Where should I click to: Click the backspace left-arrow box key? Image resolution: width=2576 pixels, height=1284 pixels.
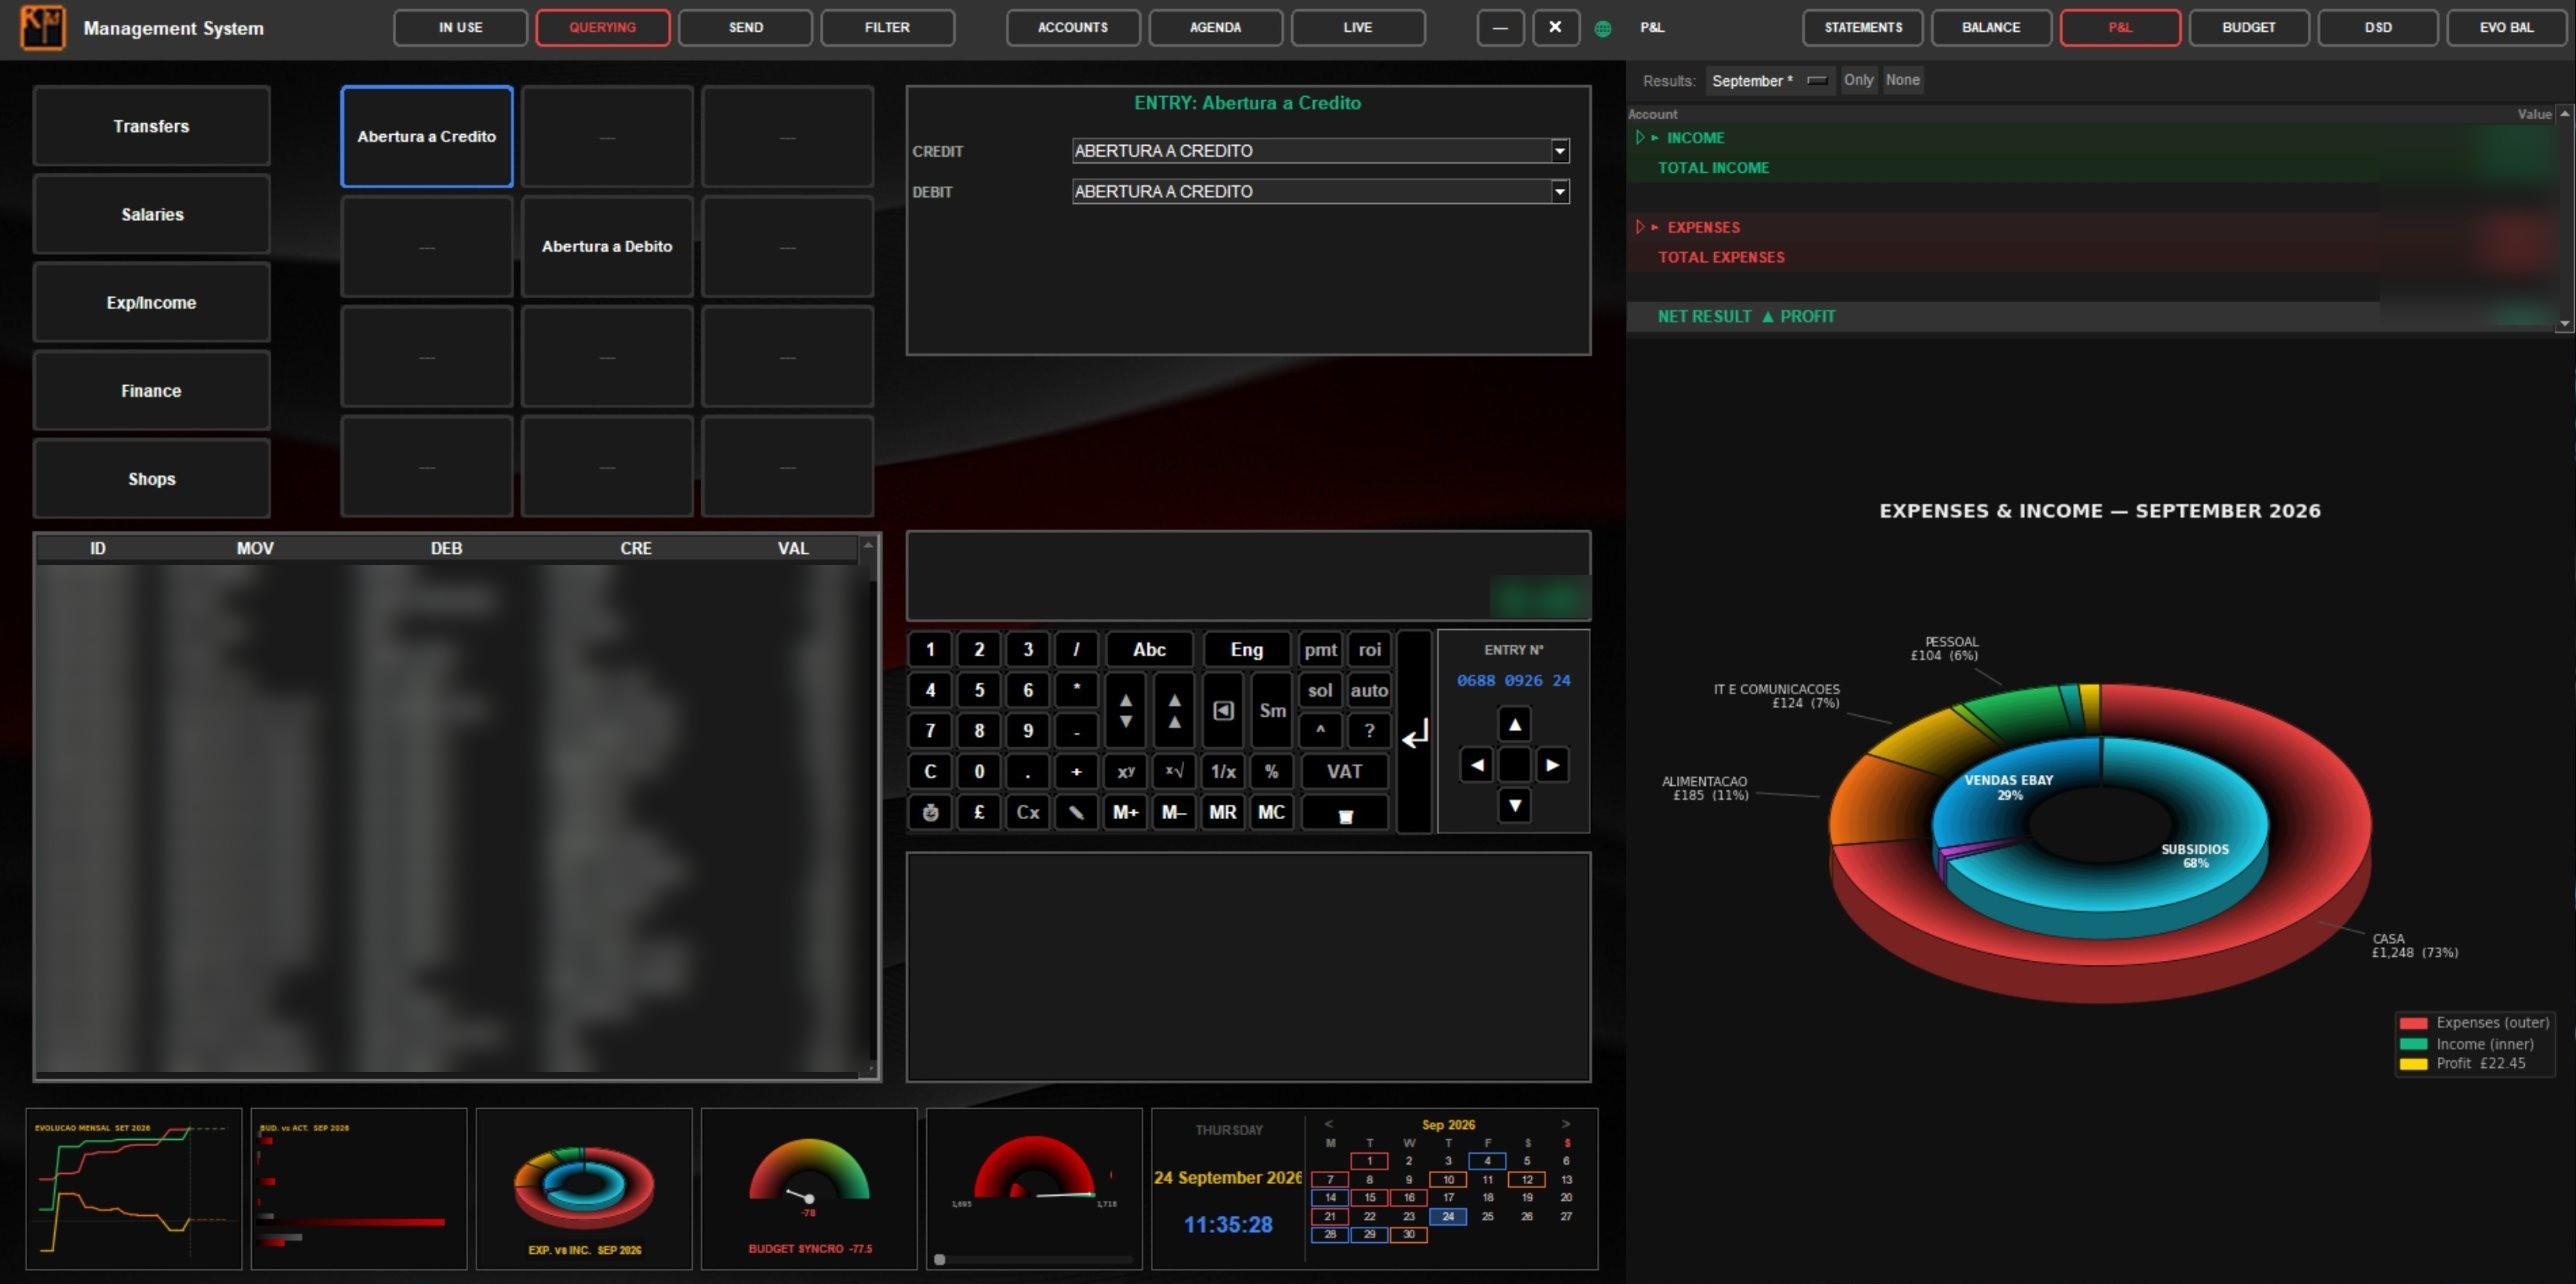1223,710
